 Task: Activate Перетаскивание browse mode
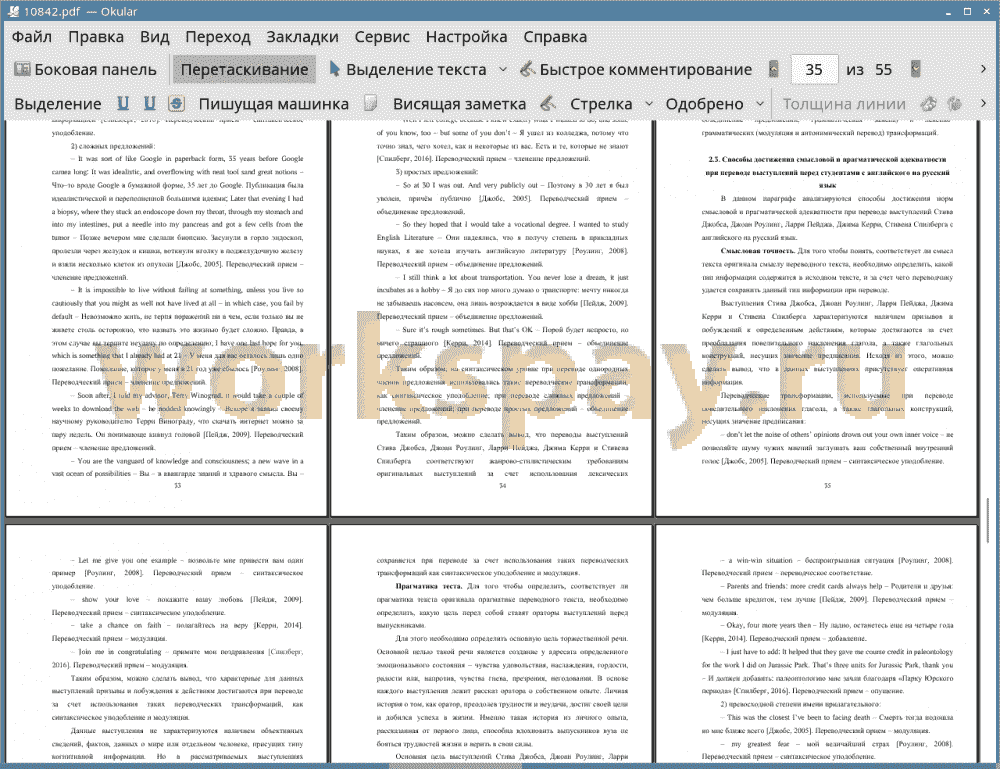[x=244, y=70]
